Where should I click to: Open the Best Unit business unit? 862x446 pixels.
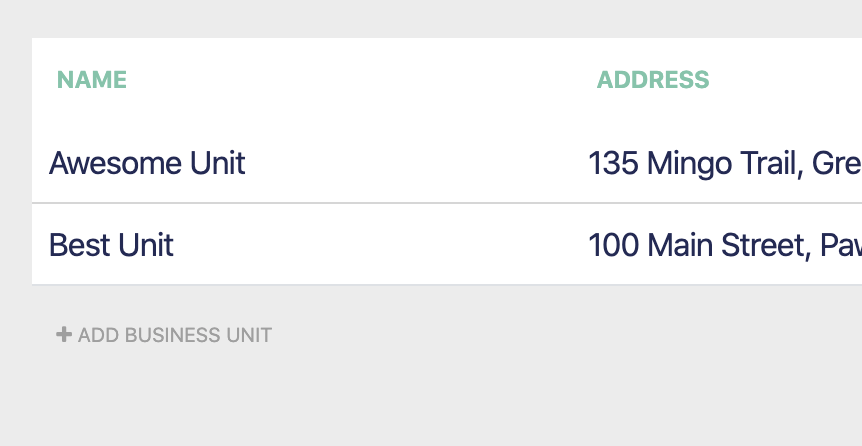click(111, 245)
